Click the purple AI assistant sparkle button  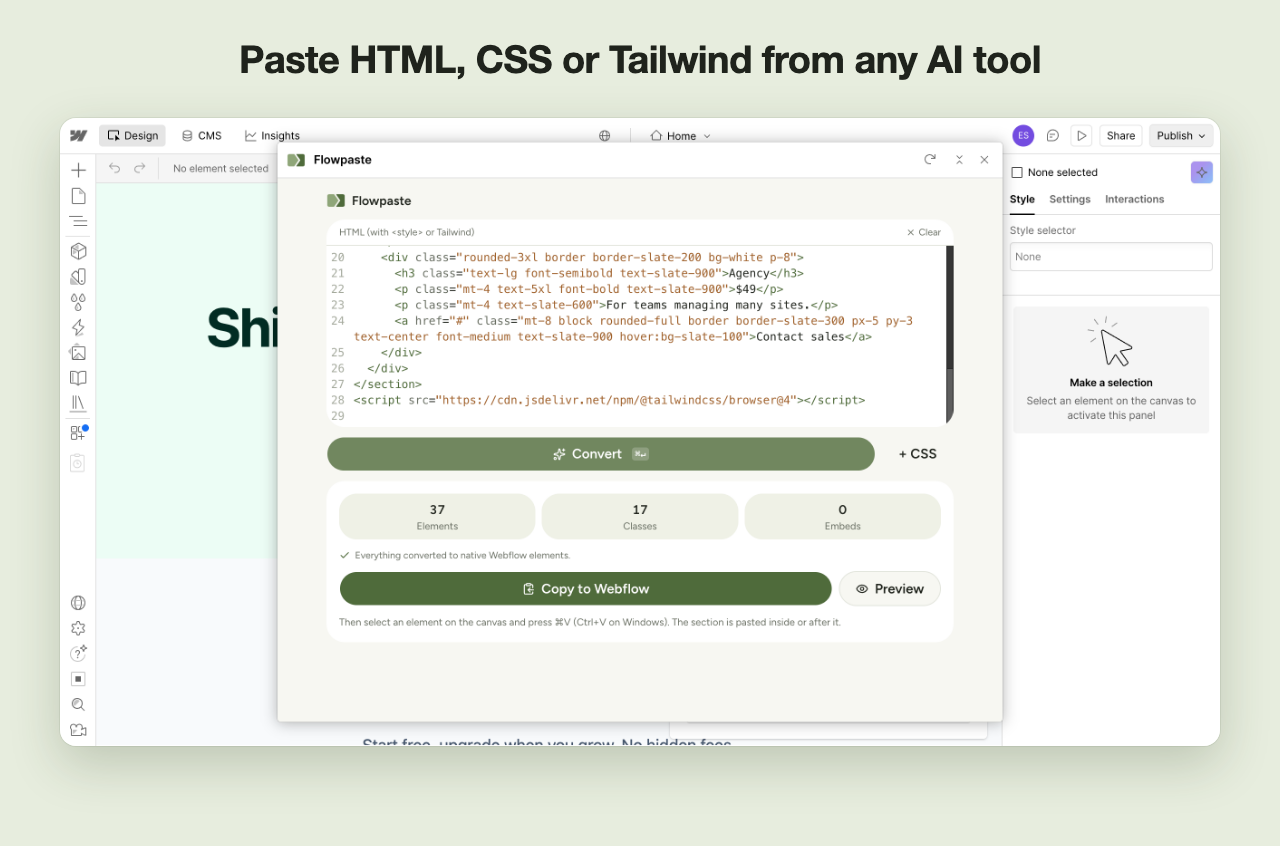1202,172
